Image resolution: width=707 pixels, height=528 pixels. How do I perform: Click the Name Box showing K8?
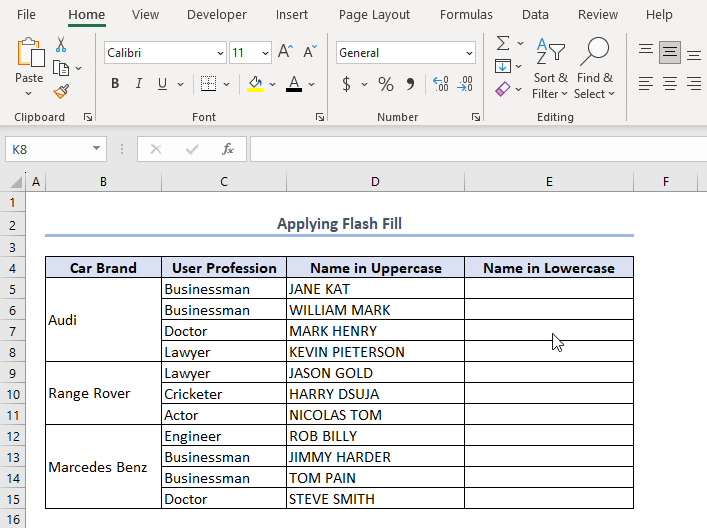[47, 149]
